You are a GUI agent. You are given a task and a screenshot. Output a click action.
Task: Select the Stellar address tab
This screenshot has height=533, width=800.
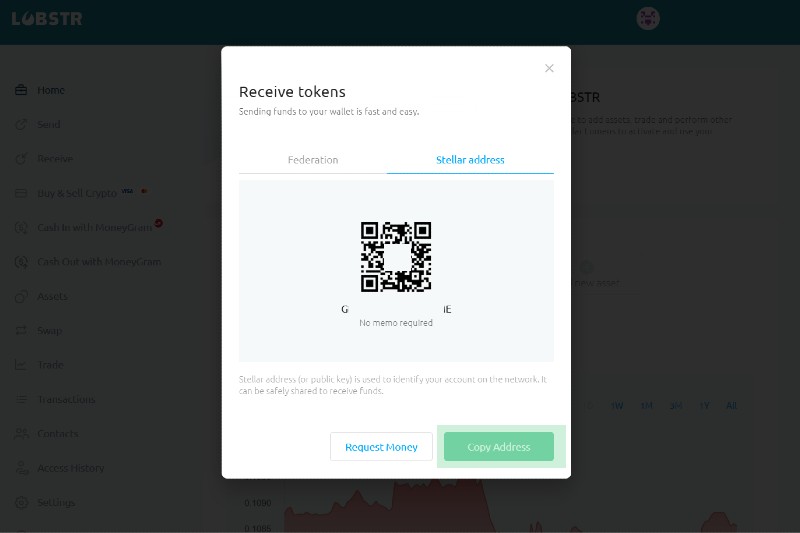coord(470,160)
